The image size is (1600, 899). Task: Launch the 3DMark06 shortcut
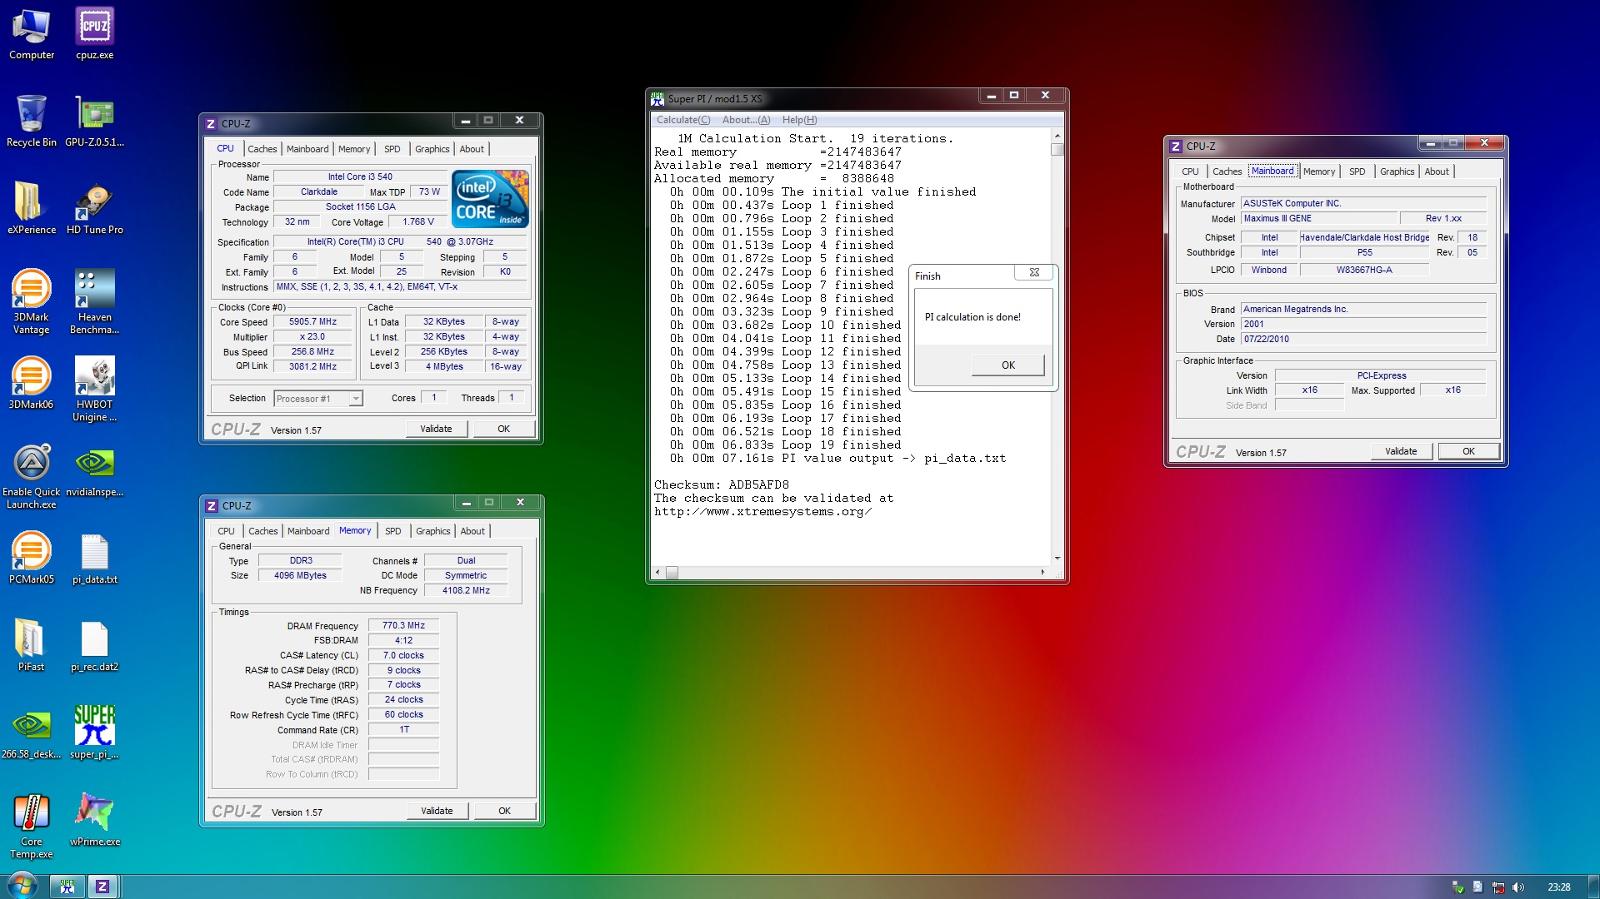(x=31, y=383)
